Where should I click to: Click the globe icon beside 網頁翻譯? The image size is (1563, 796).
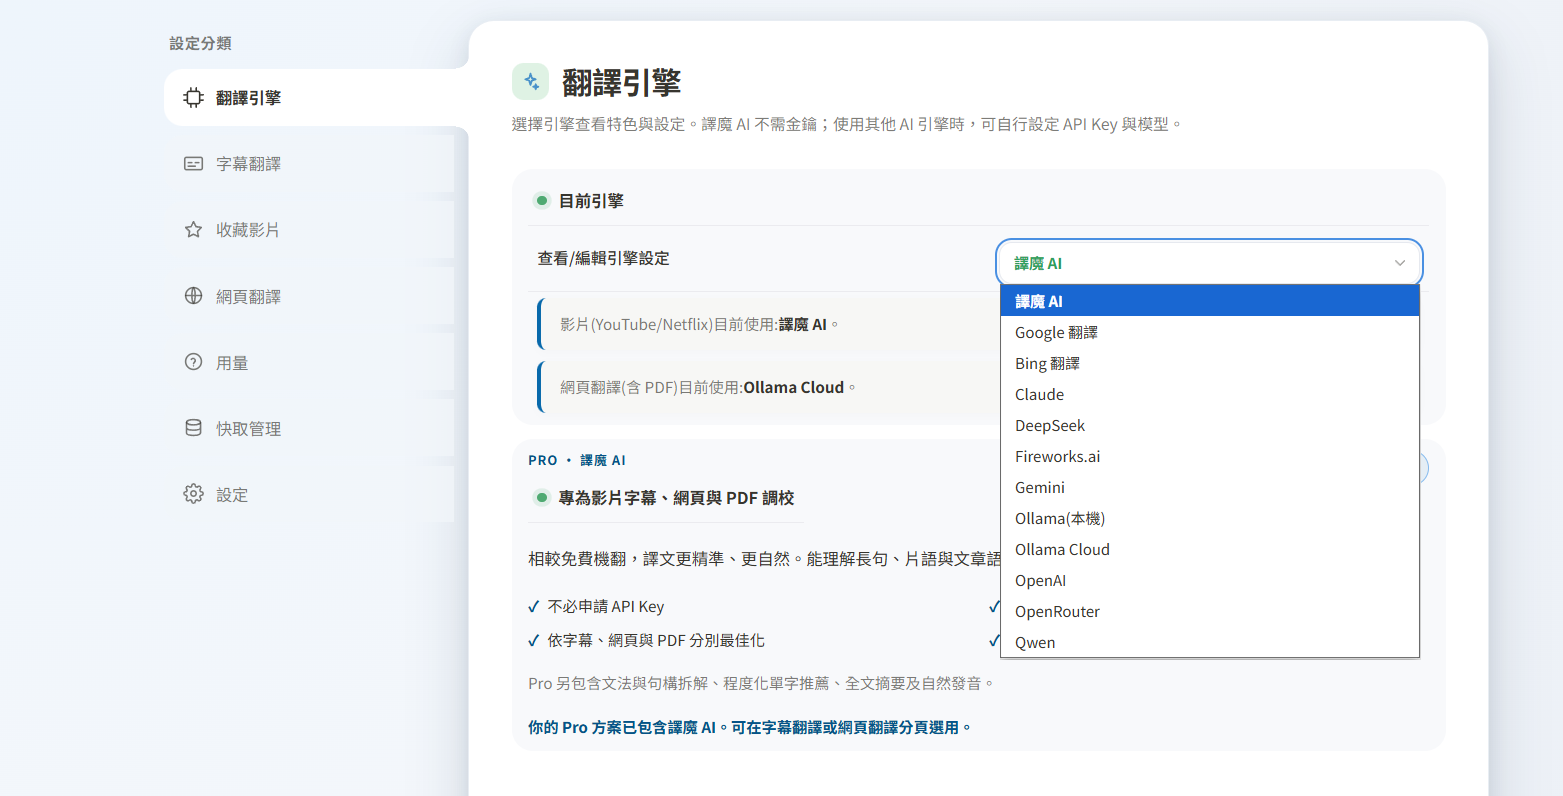(193, 296)
